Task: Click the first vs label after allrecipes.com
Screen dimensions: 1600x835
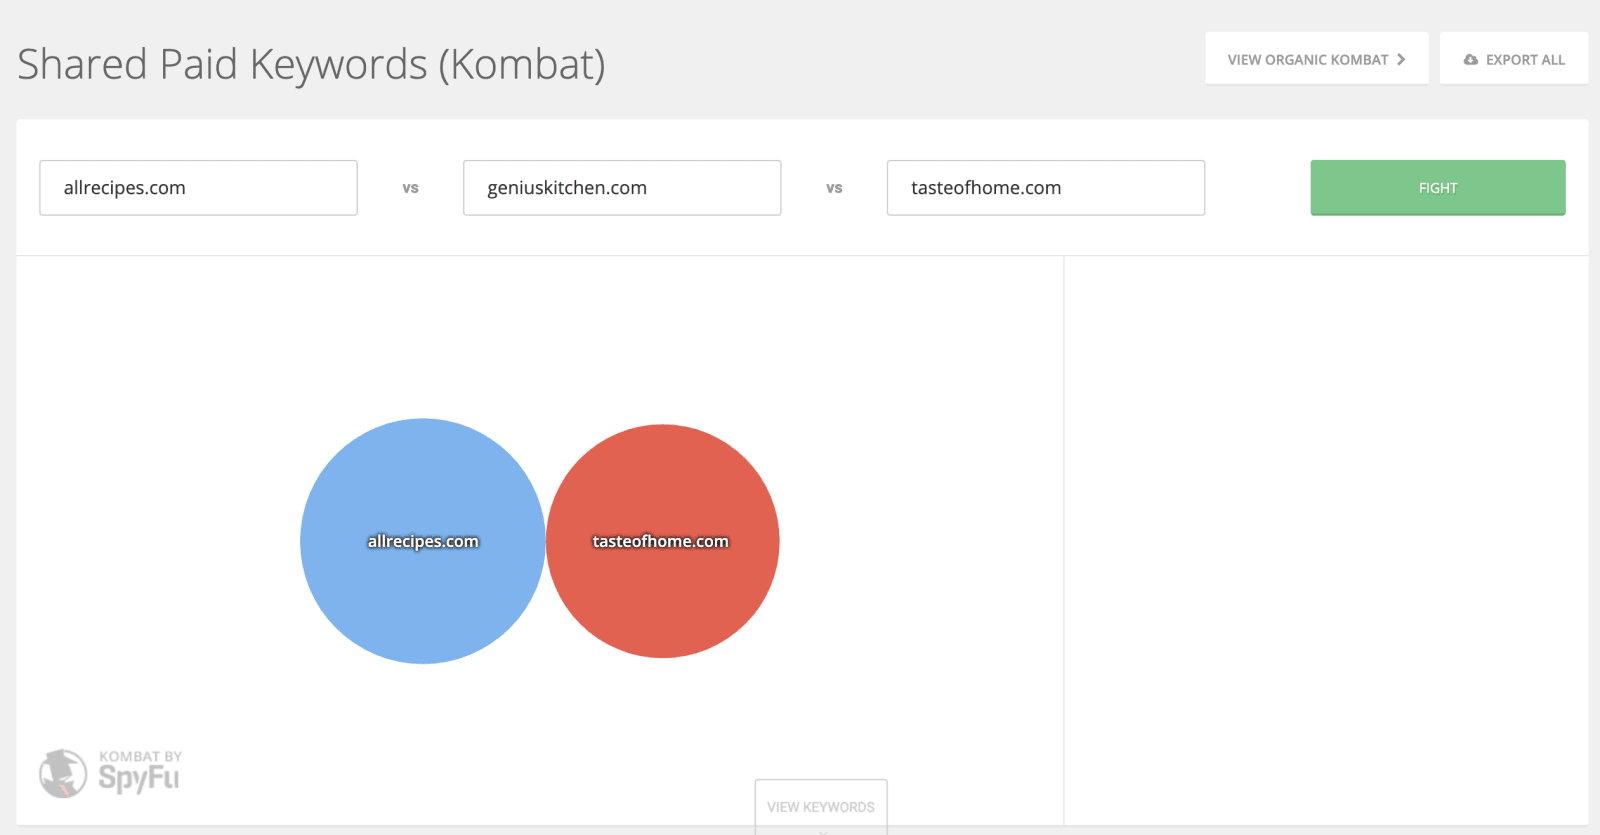Action: coord(410,188)
